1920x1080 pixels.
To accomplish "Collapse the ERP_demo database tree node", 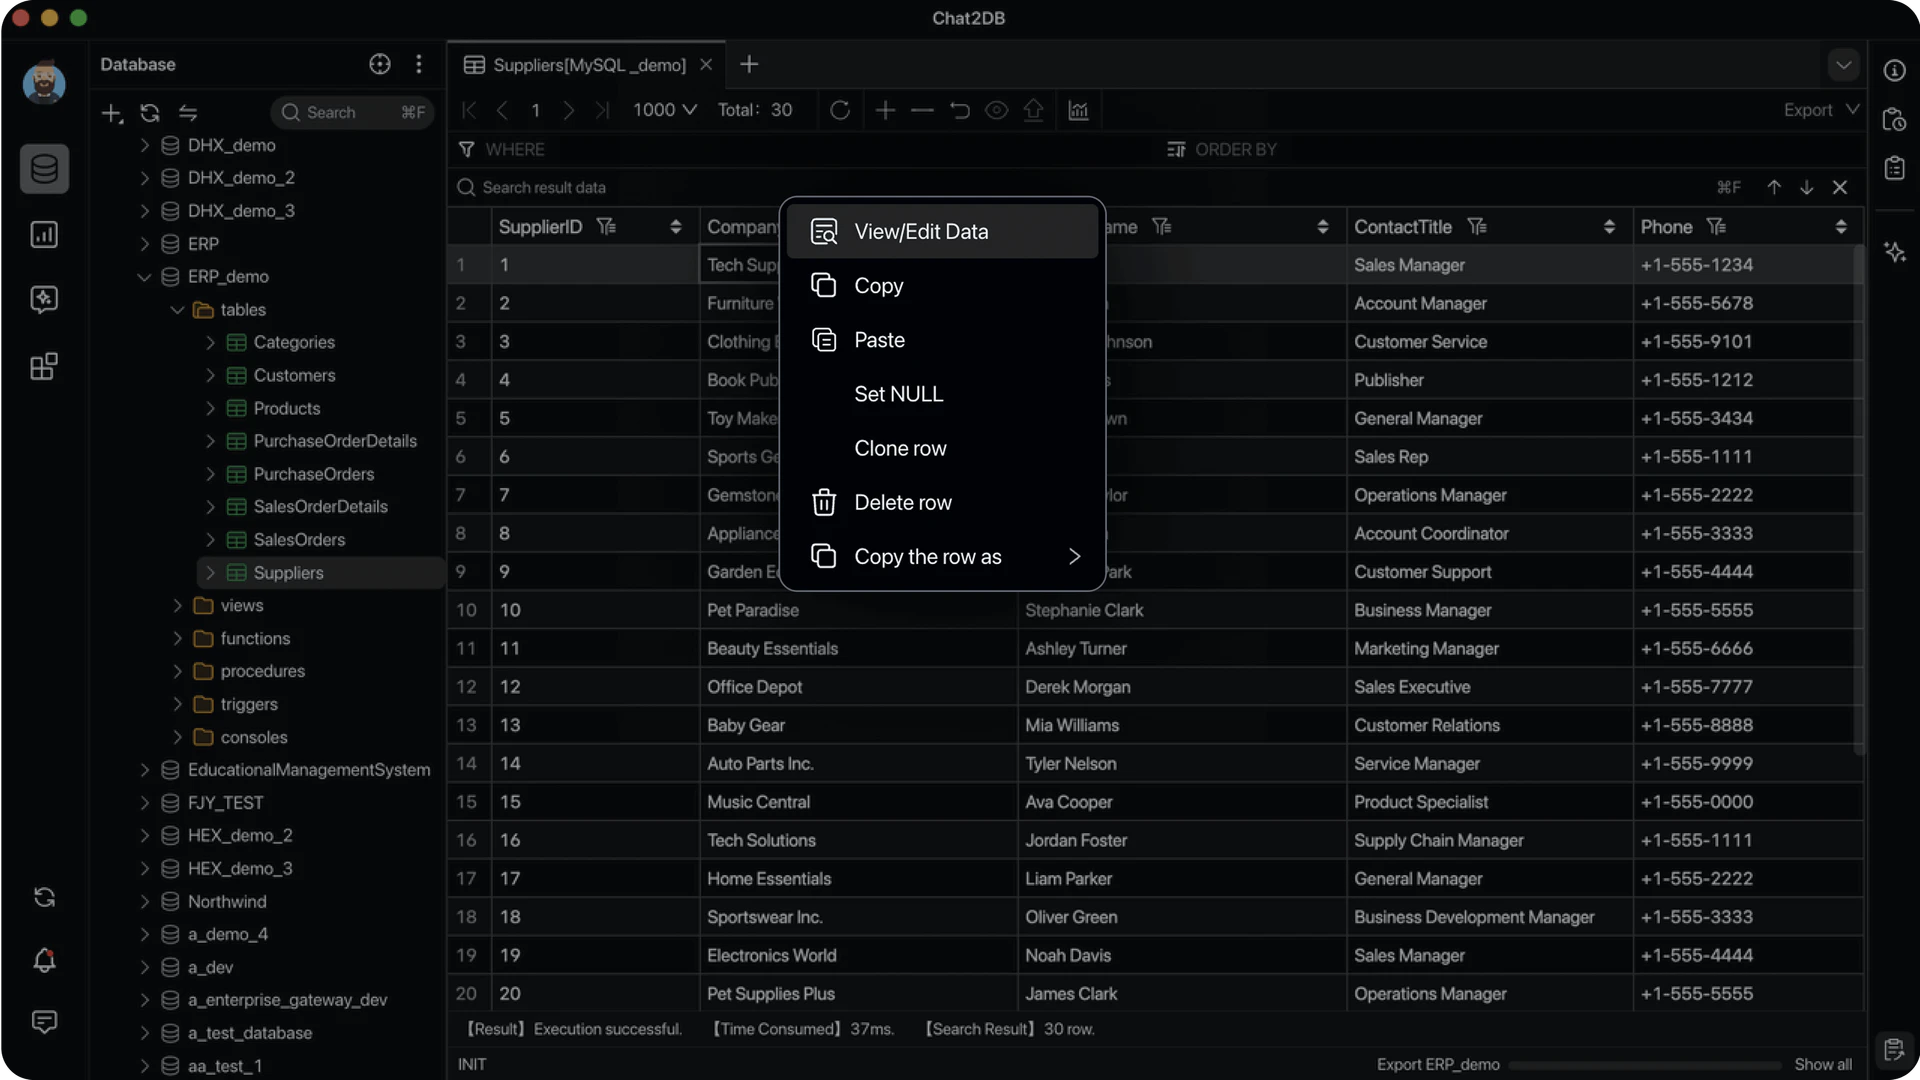I will (x=144, y=277).
